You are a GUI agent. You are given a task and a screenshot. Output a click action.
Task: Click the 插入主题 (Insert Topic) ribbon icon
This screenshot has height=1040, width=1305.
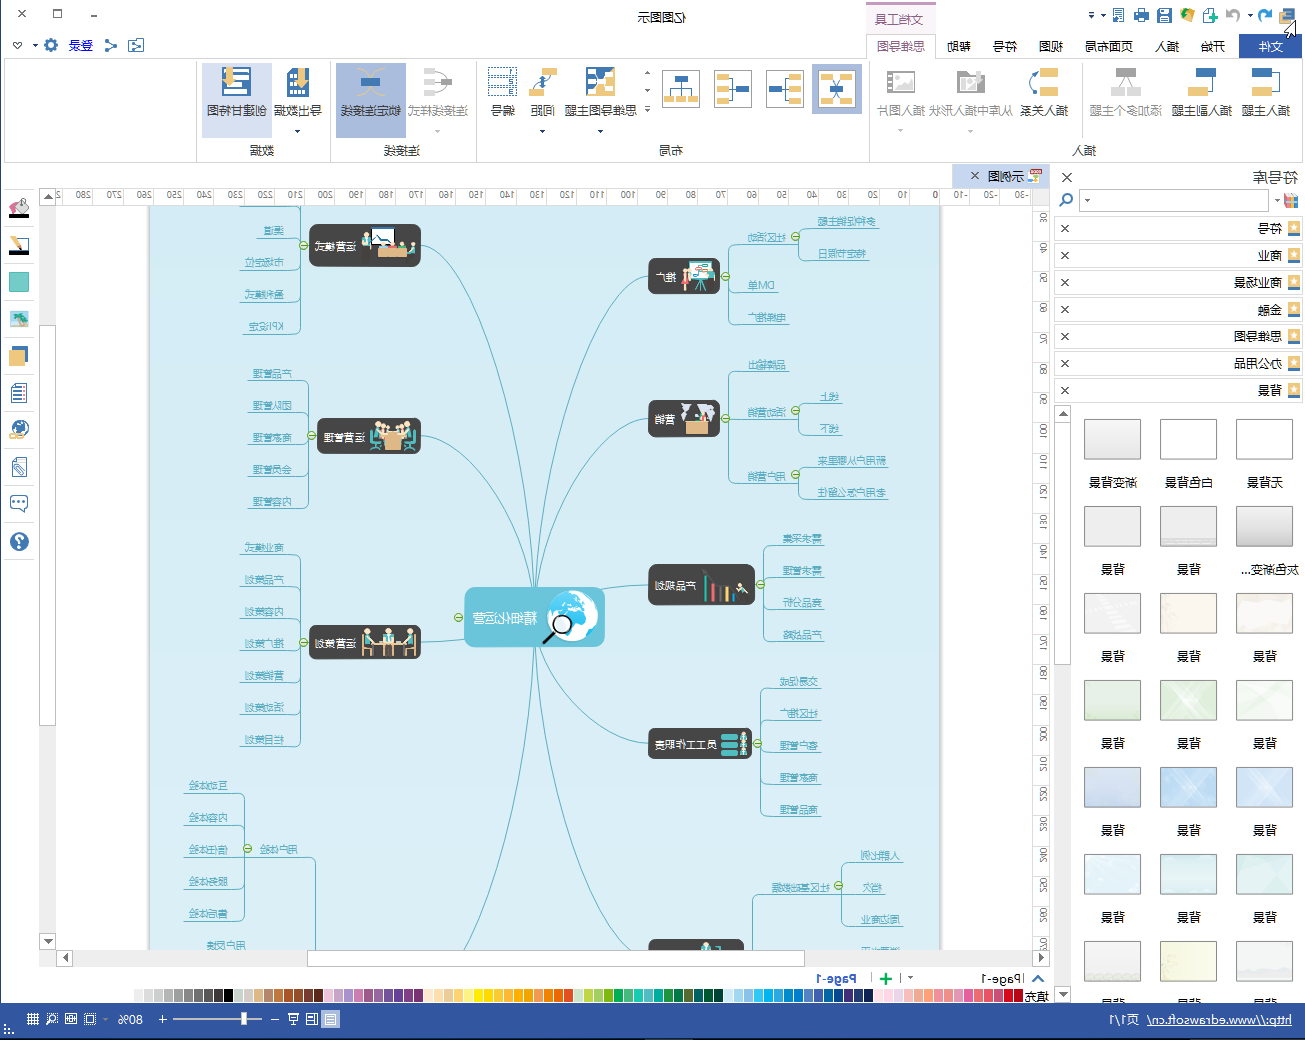[1265, 92]
